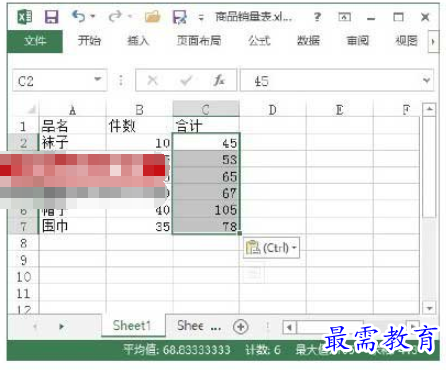Toggle ribbon display options icon
The height and width of the screenshot is (370, 446).
pyautogui.click(x=344, y=17)
